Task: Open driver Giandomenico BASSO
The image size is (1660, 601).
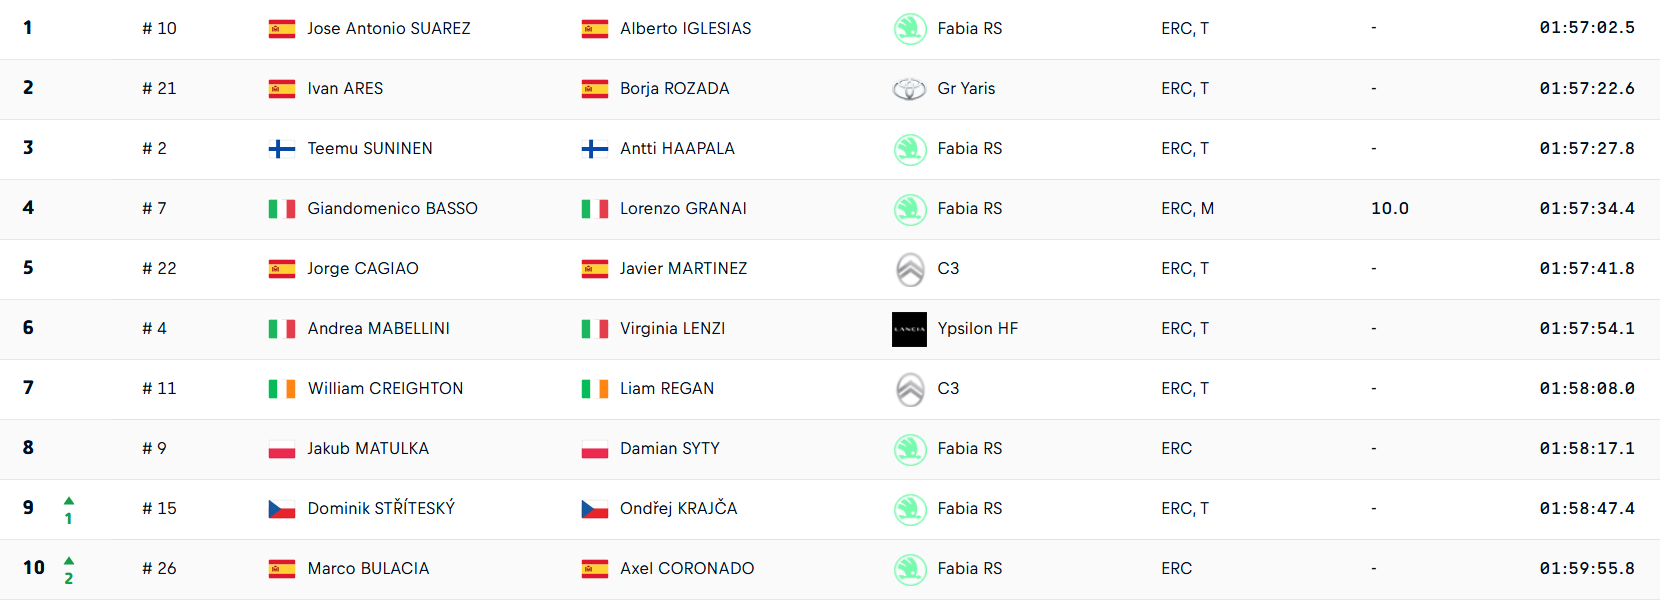Action: pyautogui.click(x=392, y=209)
